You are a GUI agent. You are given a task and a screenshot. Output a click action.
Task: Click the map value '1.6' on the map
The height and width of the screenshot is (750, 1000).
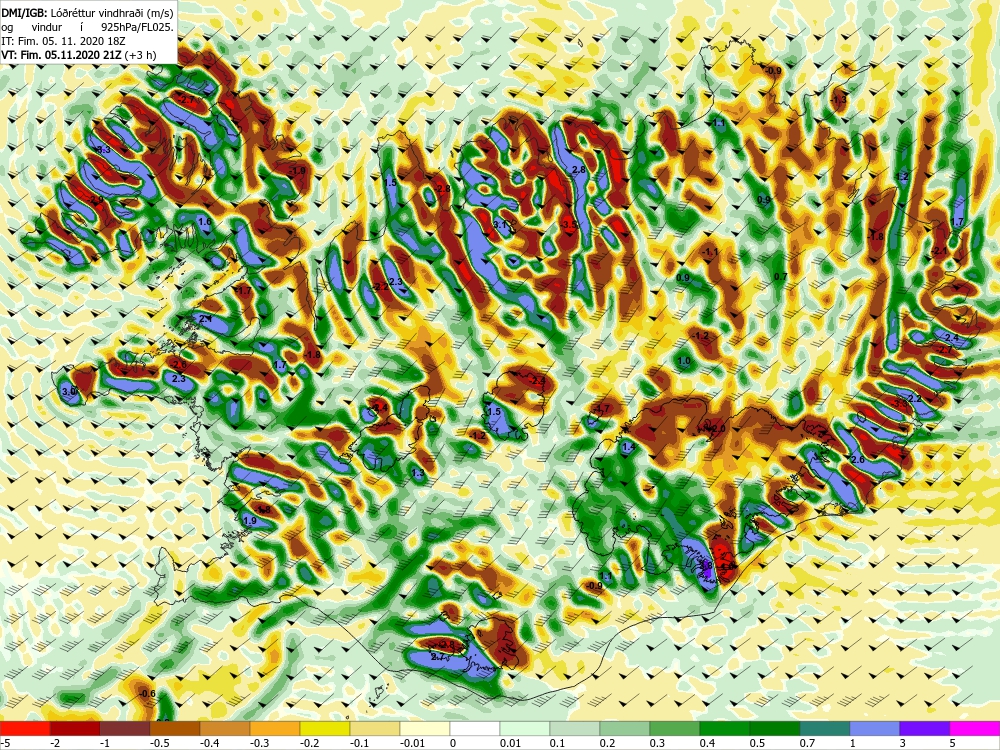[205, 222]
